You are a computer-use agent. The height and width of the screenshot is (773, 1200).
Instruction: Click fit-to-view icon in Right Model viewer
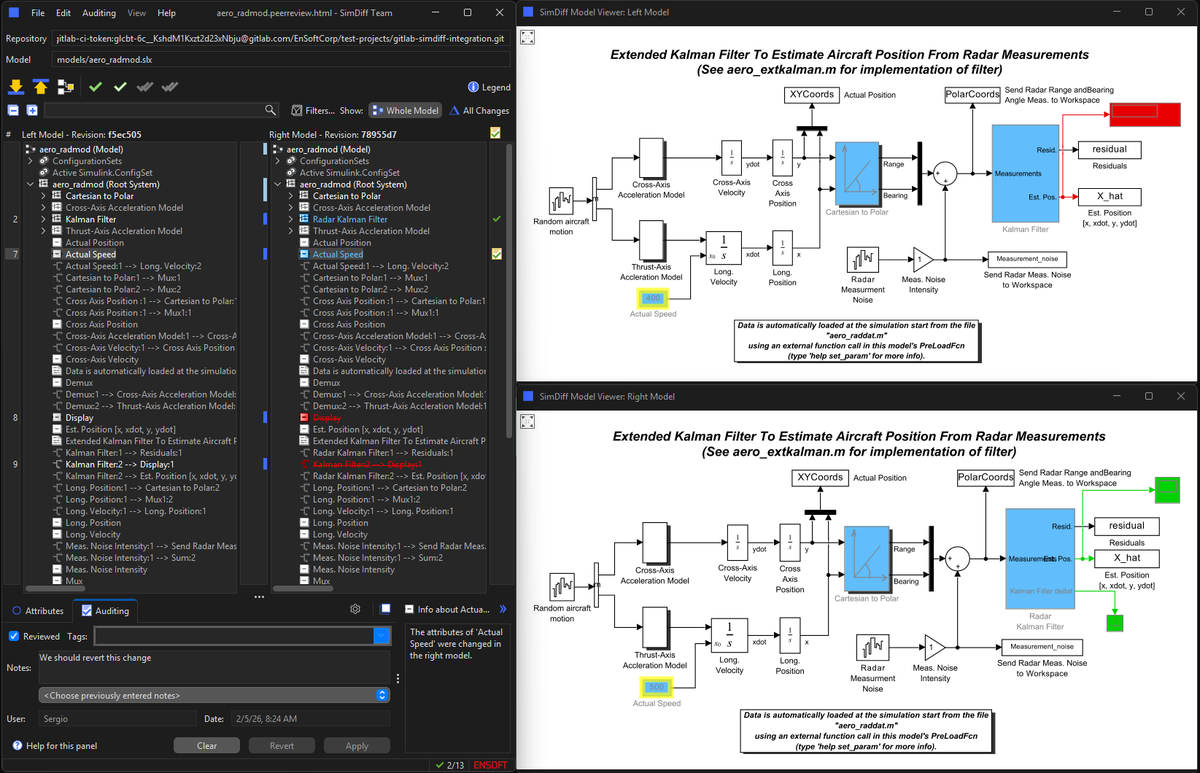(528, 420)
